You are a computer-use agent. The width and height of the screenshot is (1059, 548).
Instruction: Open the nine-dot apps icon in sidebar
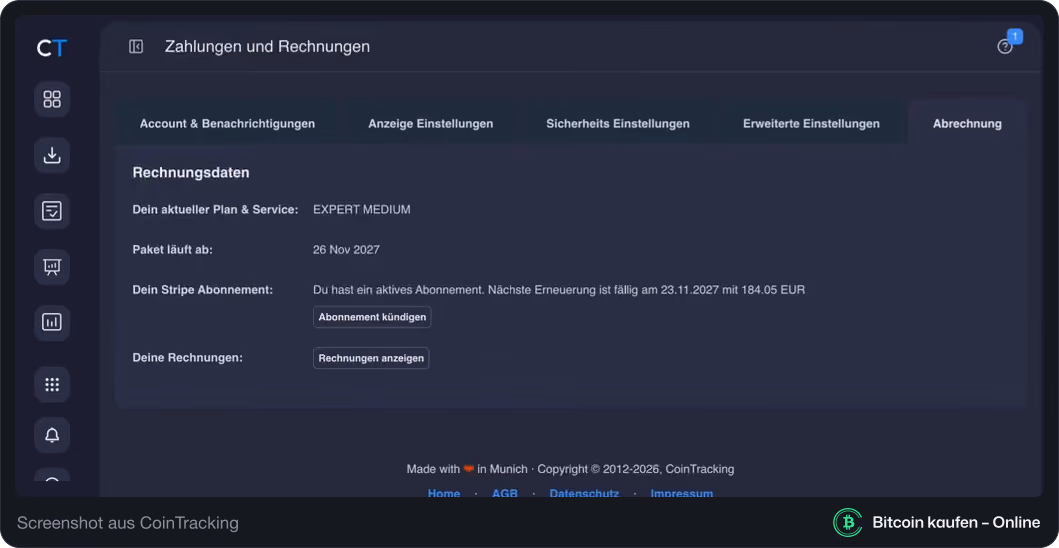point(52,384)
